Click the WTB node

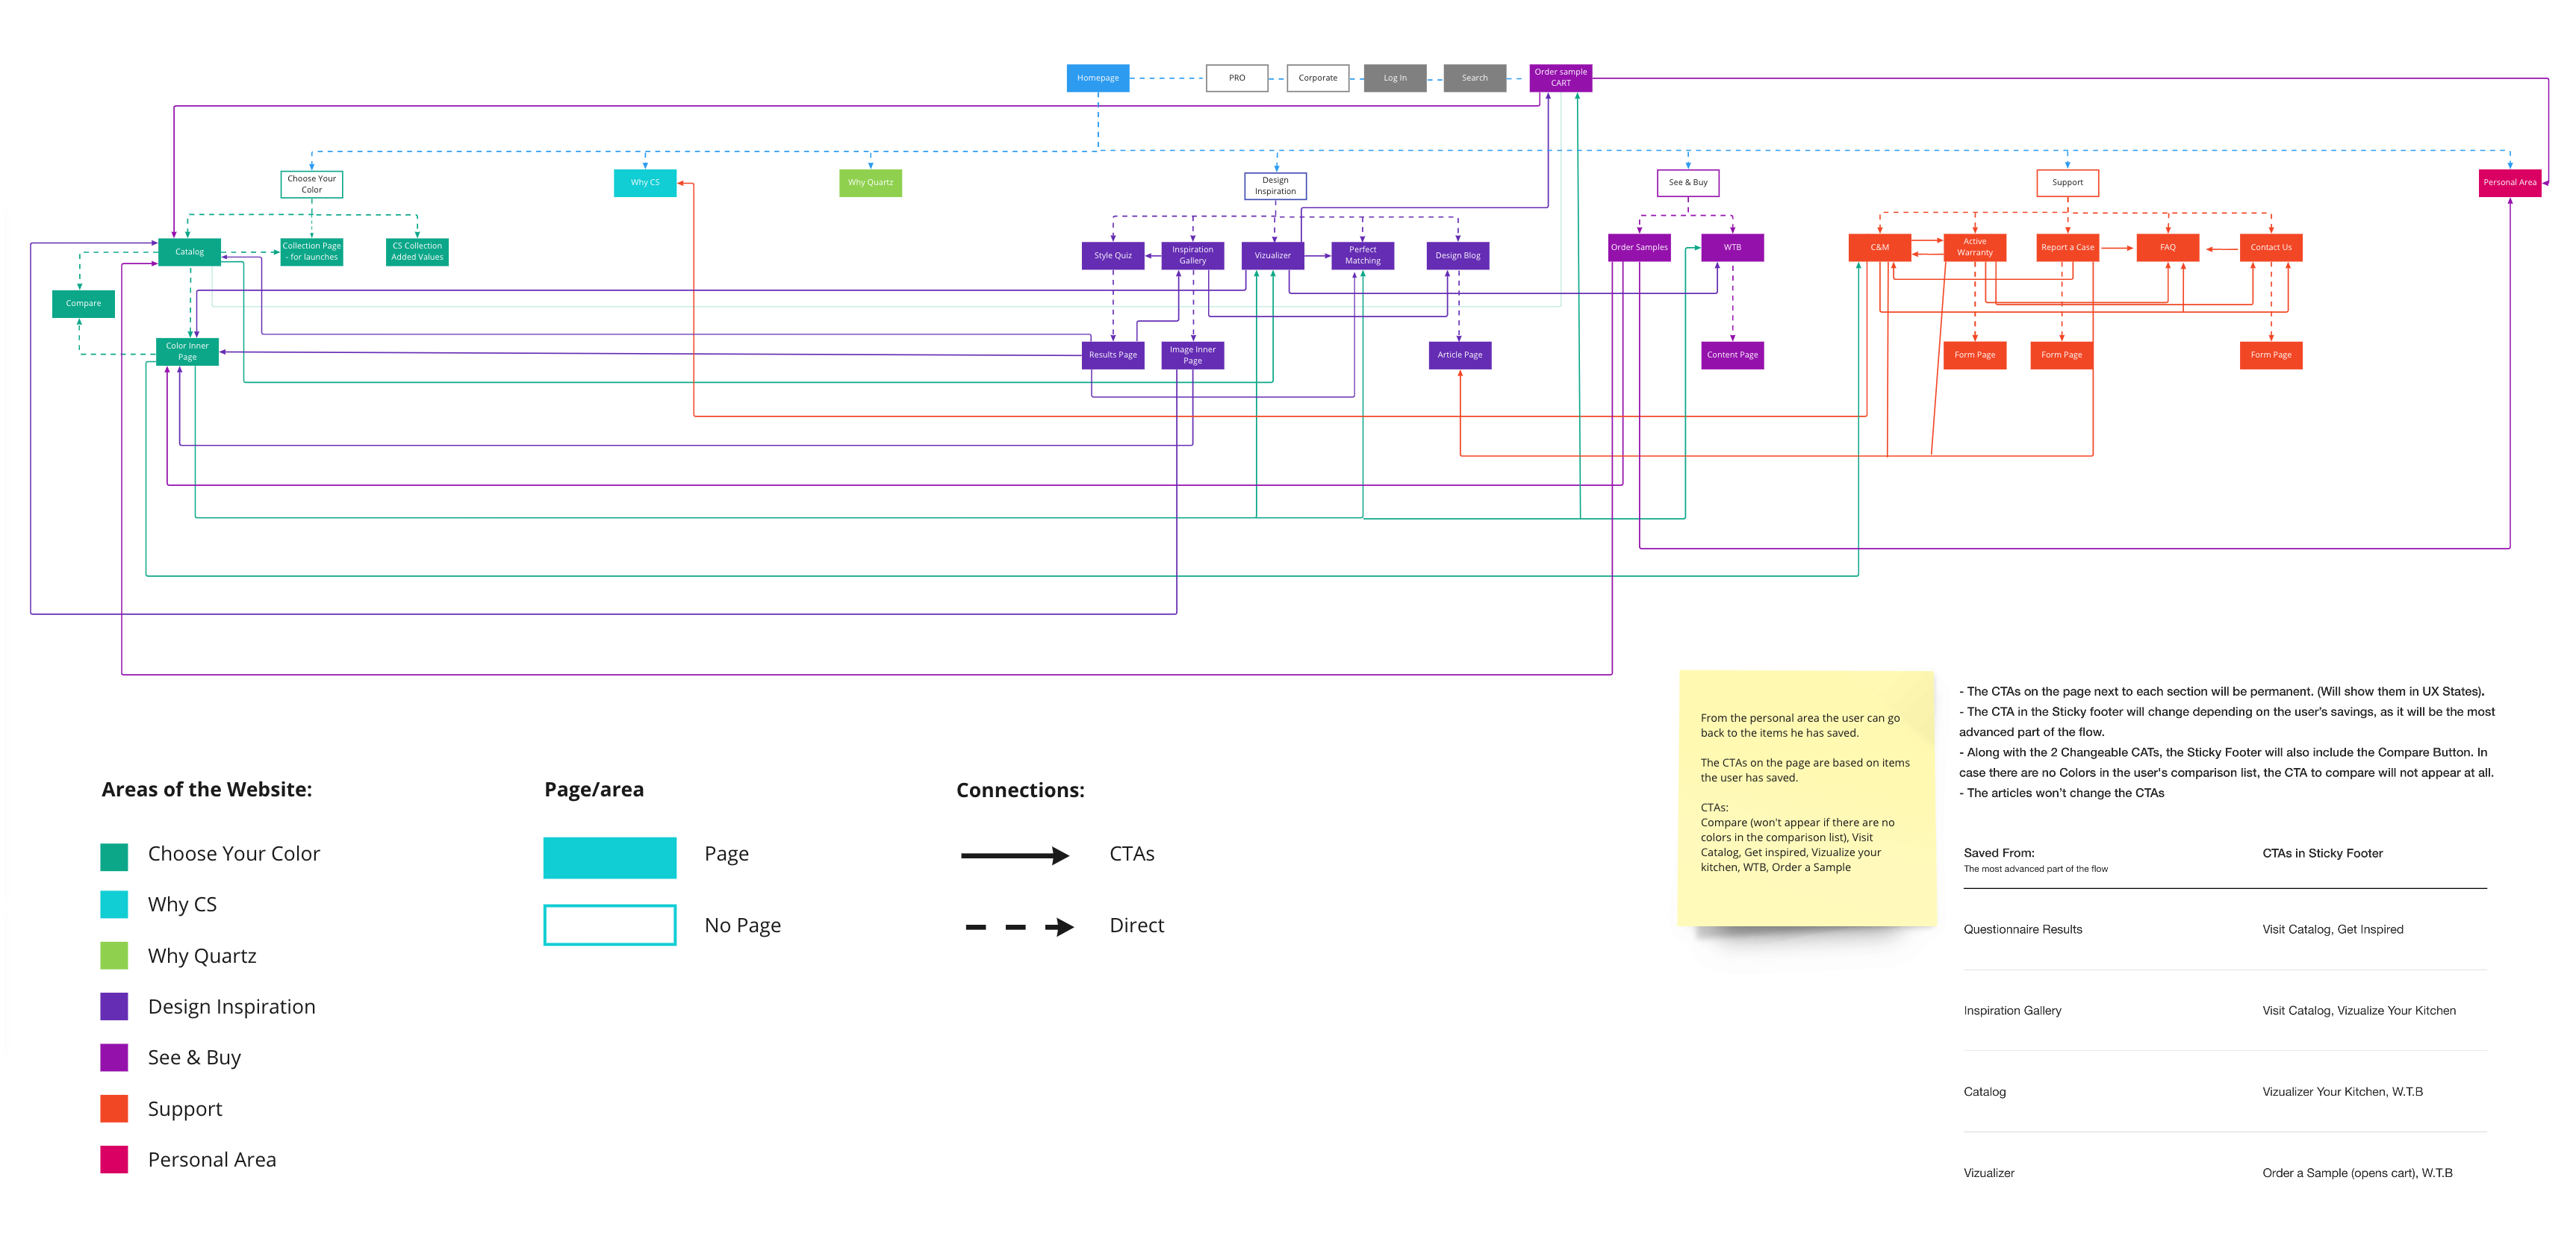coord(1732,248)
